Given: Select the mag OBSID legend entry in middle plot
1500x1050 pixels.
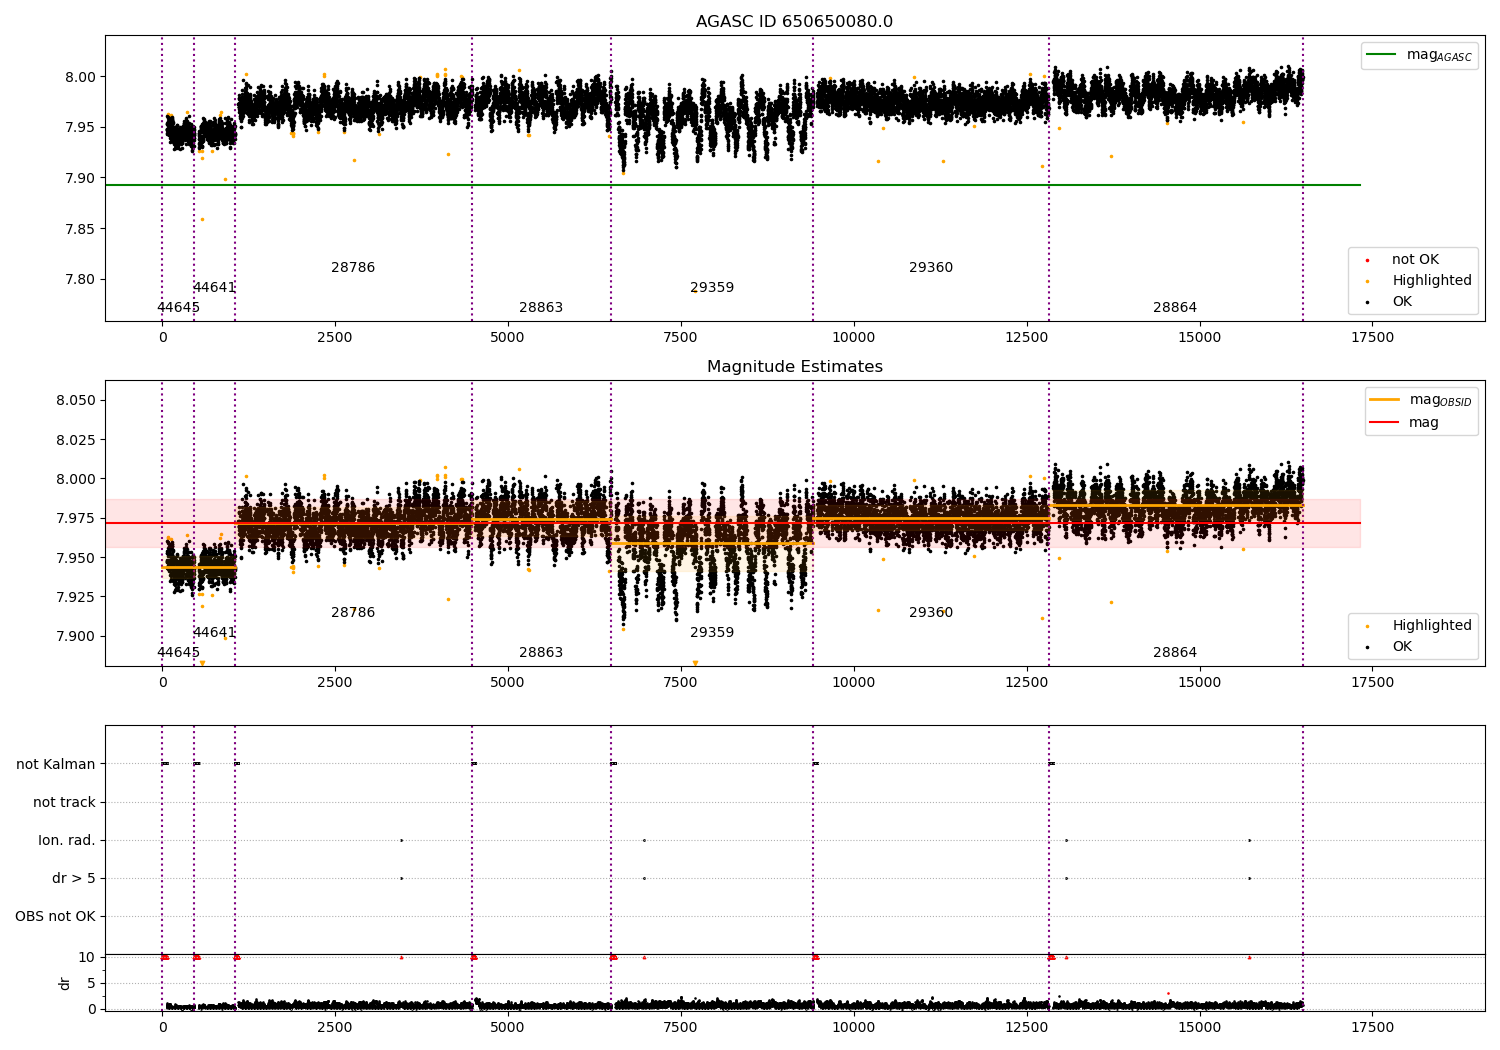Looking at the screenshot, I should (x=1421, y=400).
